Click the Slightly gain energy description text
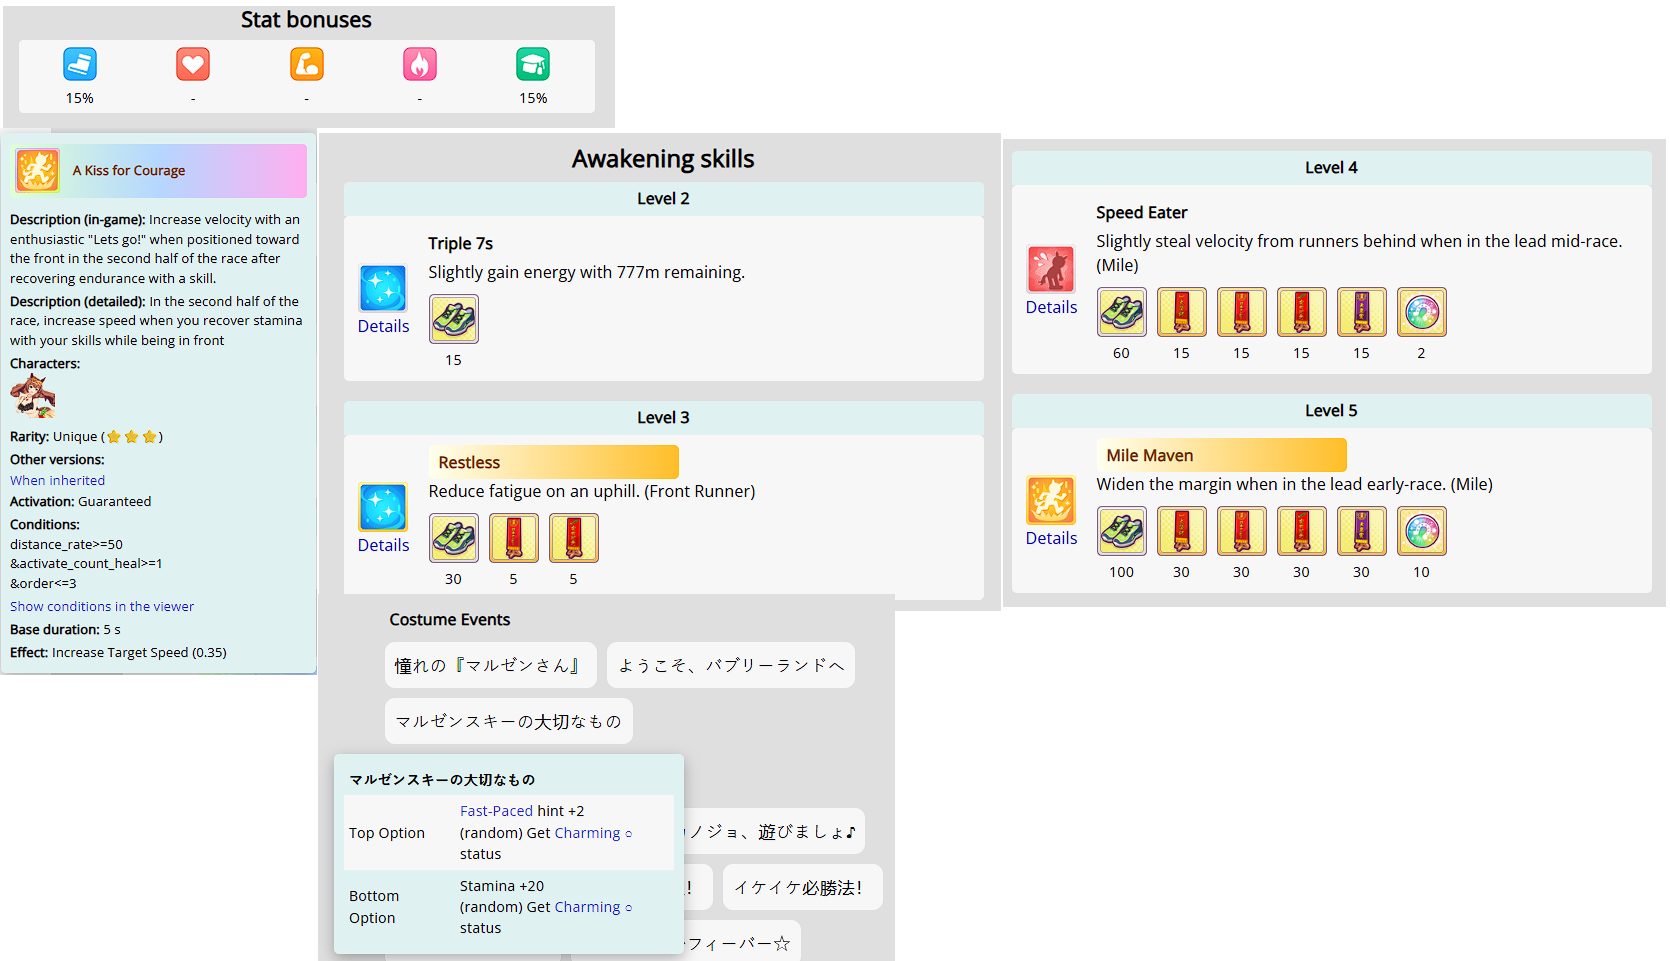Screen dimensions: 1670x961 (x=587, y=272)
